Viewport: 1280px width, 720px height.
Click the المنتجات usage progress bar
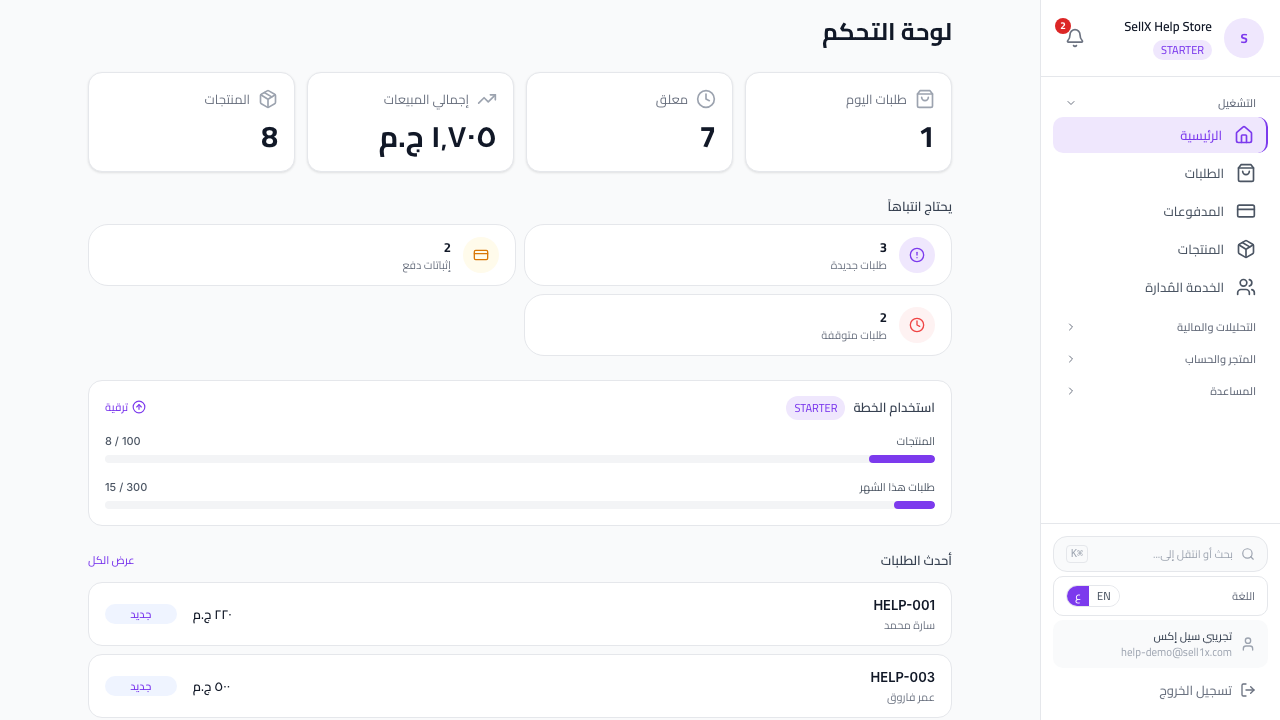coord(520,459)
